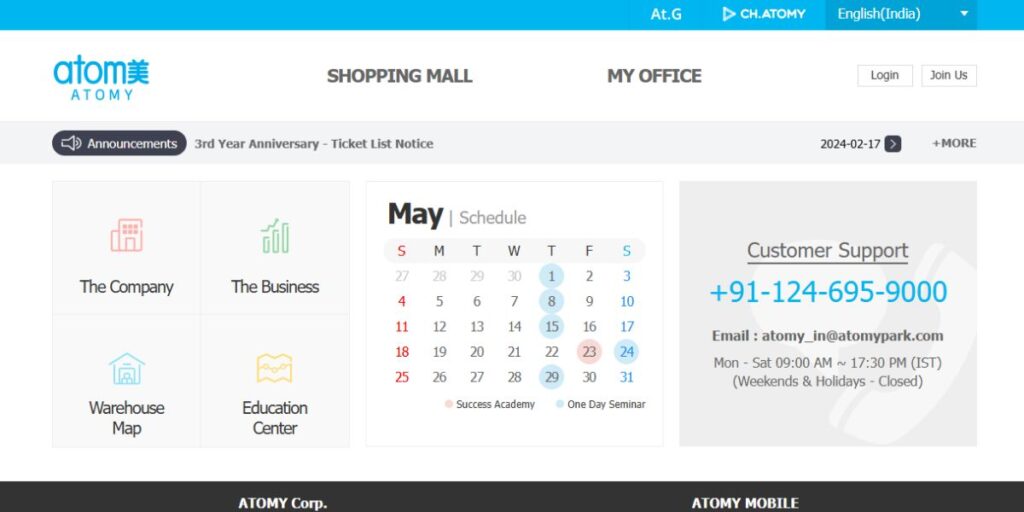
Task: Click calendar date 4
Action: tap(402, 302)
